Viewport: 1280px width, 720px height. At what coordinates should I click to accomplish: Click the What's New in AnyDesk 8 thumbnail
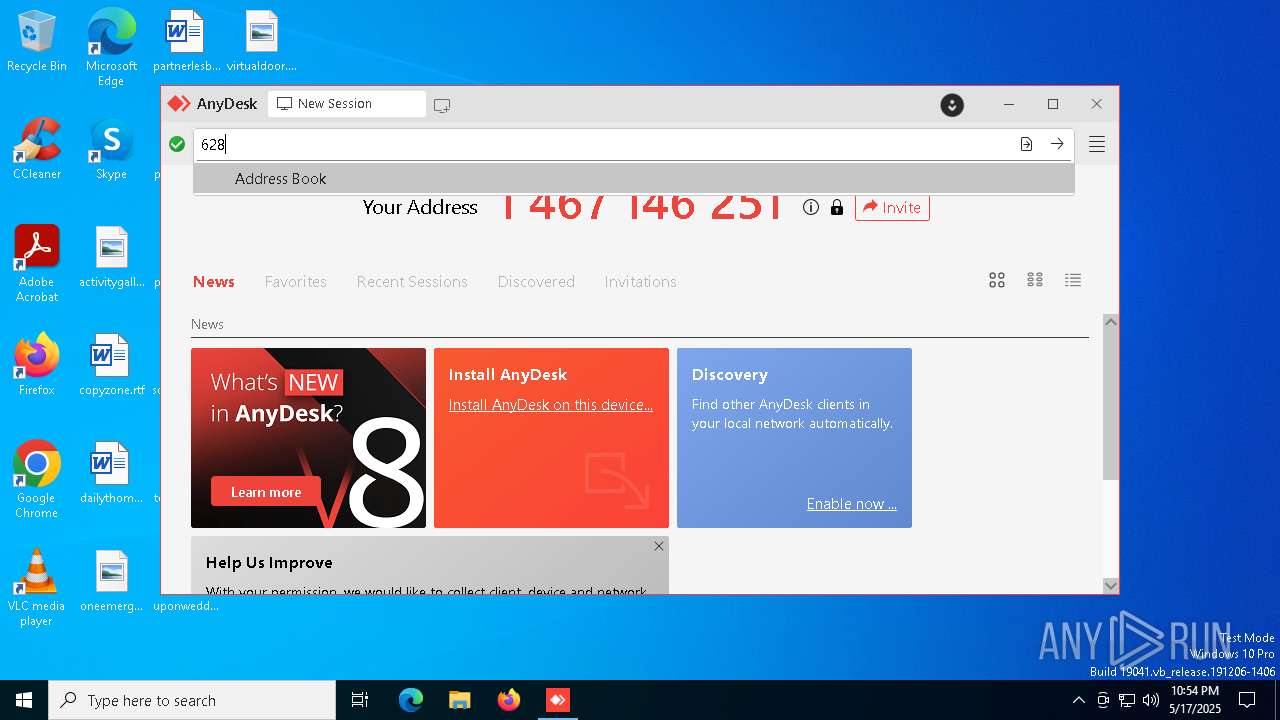point(308,438)
